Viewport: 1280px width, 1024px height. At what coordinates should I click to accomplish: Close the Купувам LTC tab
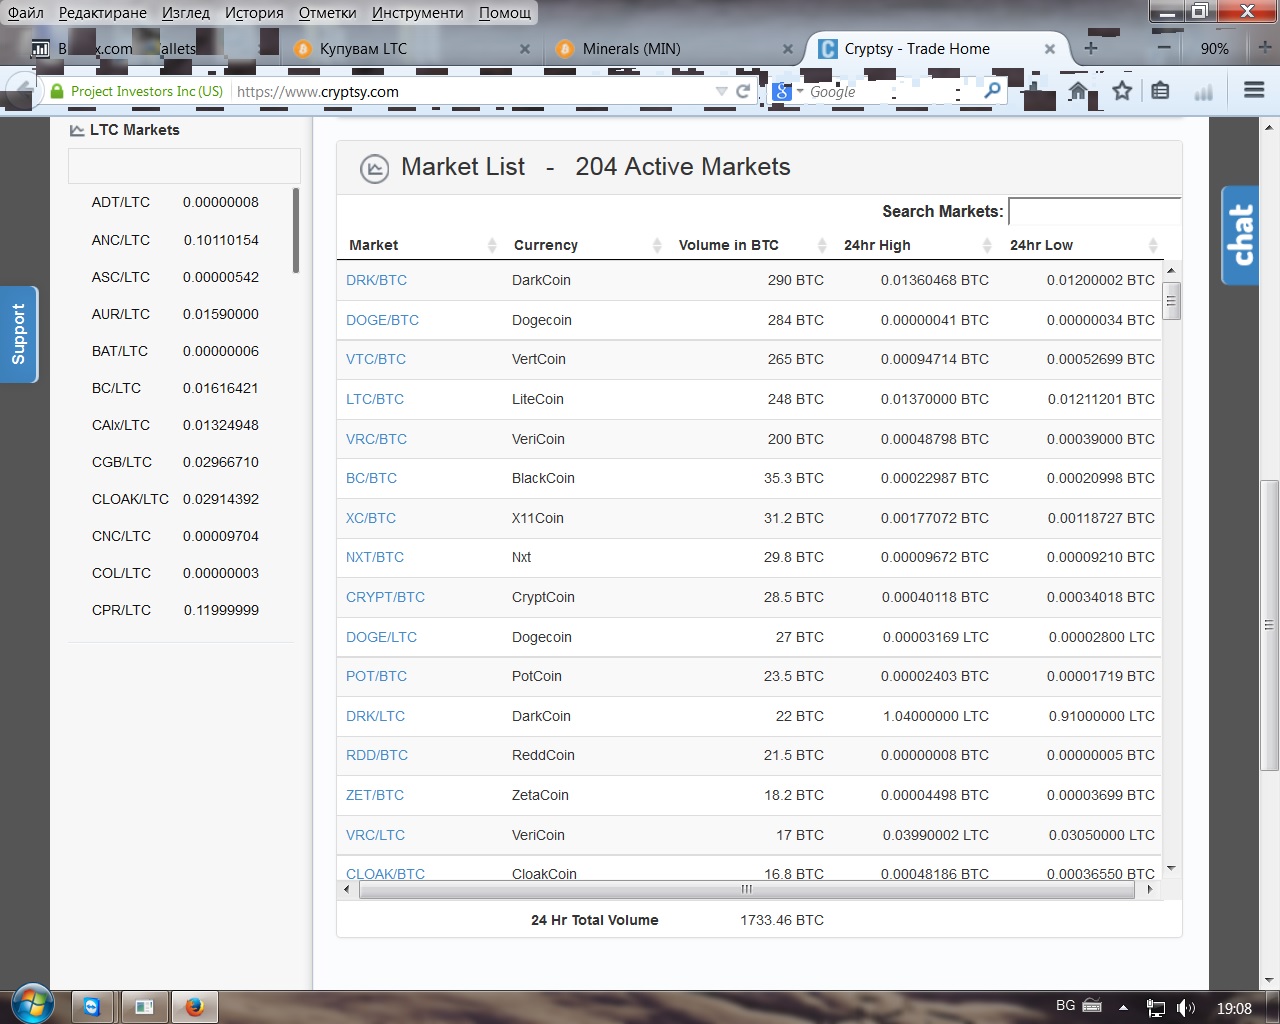[x=525, y=48]
